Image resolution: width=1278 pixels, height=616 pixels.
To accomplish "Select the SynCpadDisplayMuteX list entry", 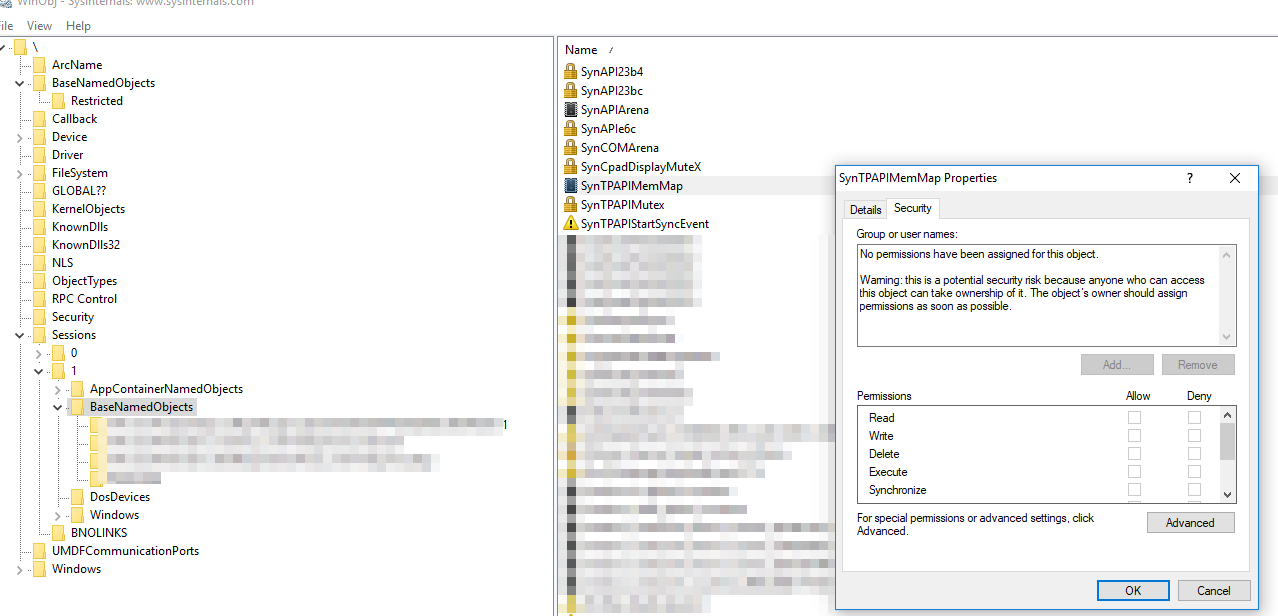I will click(x=641, y=167).
